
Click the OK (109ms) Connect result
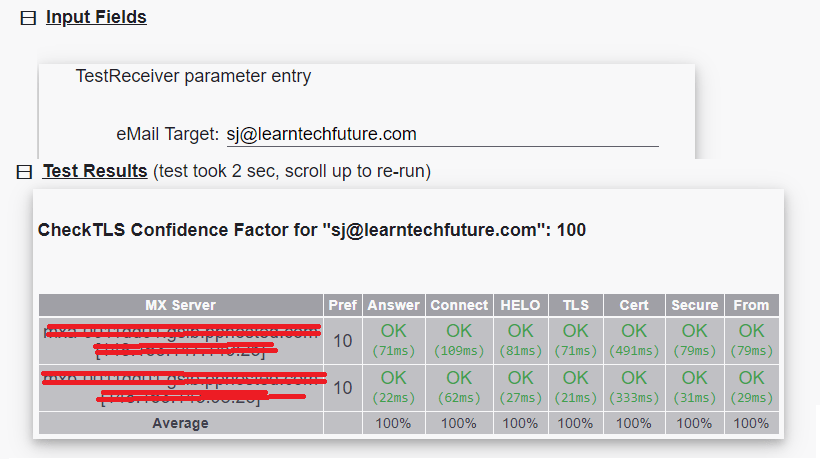[459, 340]
